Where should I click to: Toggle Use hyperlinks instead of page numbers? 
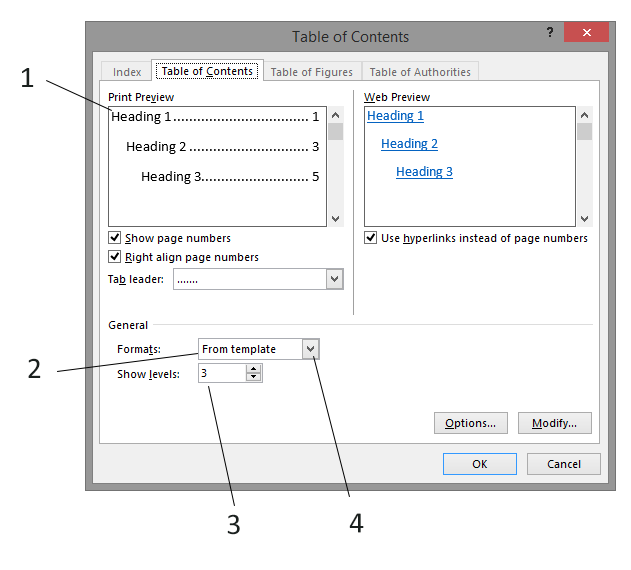click(370, 238)
